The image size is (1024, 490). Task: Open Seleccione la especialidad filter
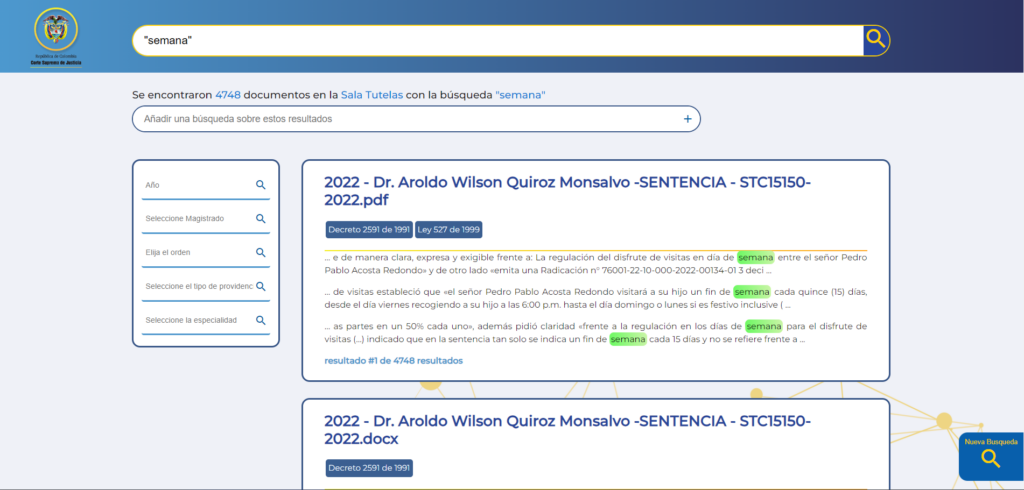pyautogui.click(x=197, y=320)
